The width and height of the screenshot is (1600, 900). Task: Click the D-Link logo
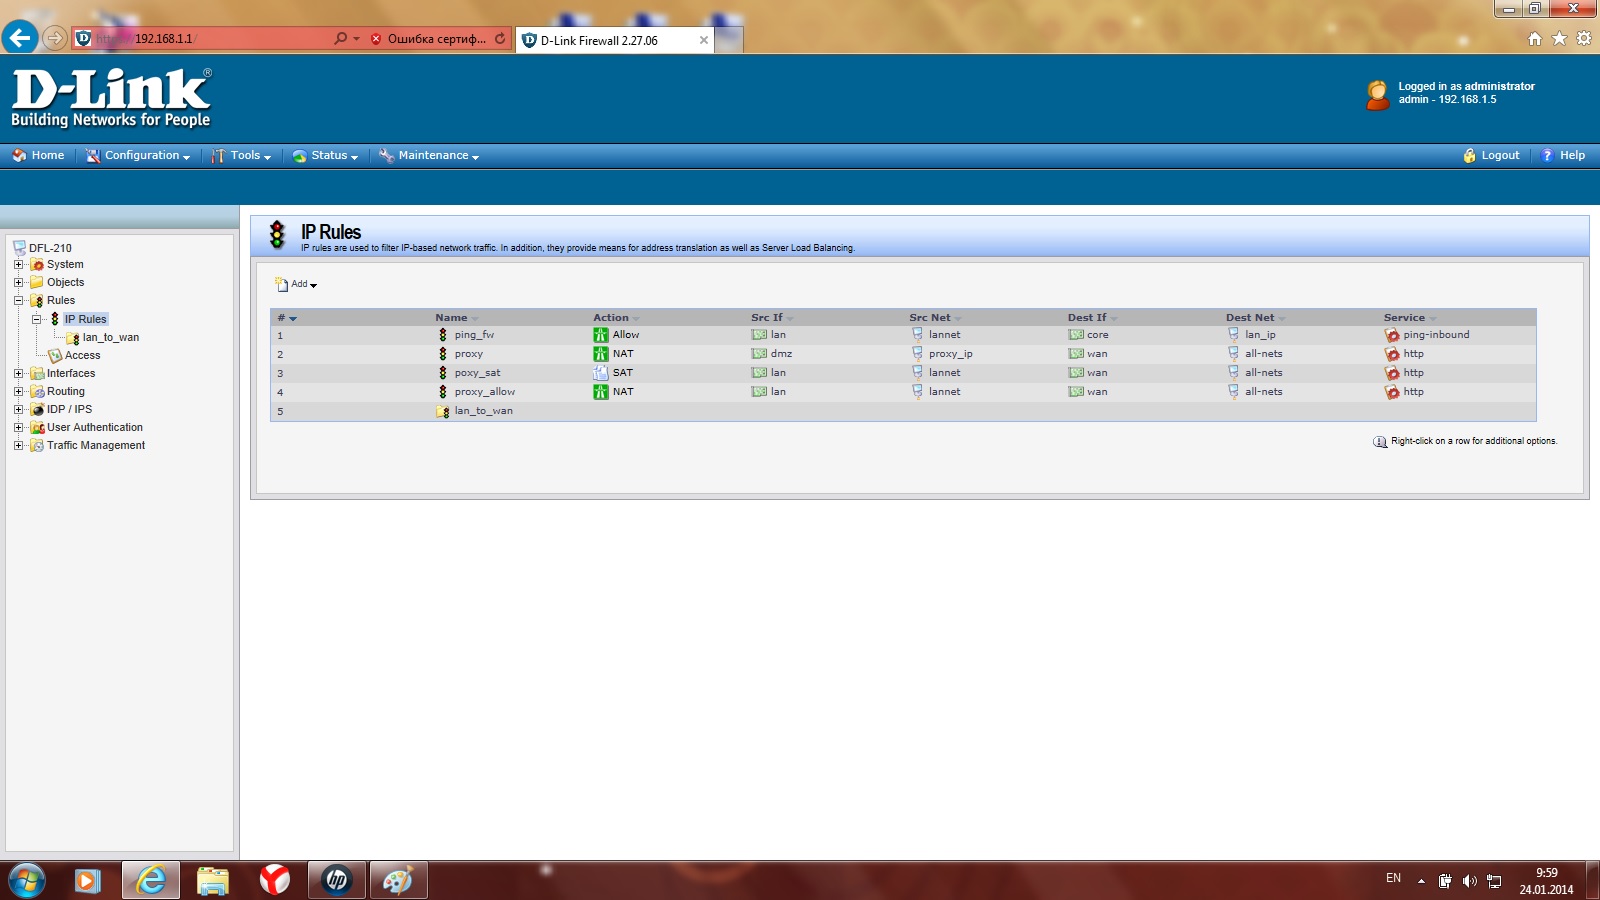111,98
